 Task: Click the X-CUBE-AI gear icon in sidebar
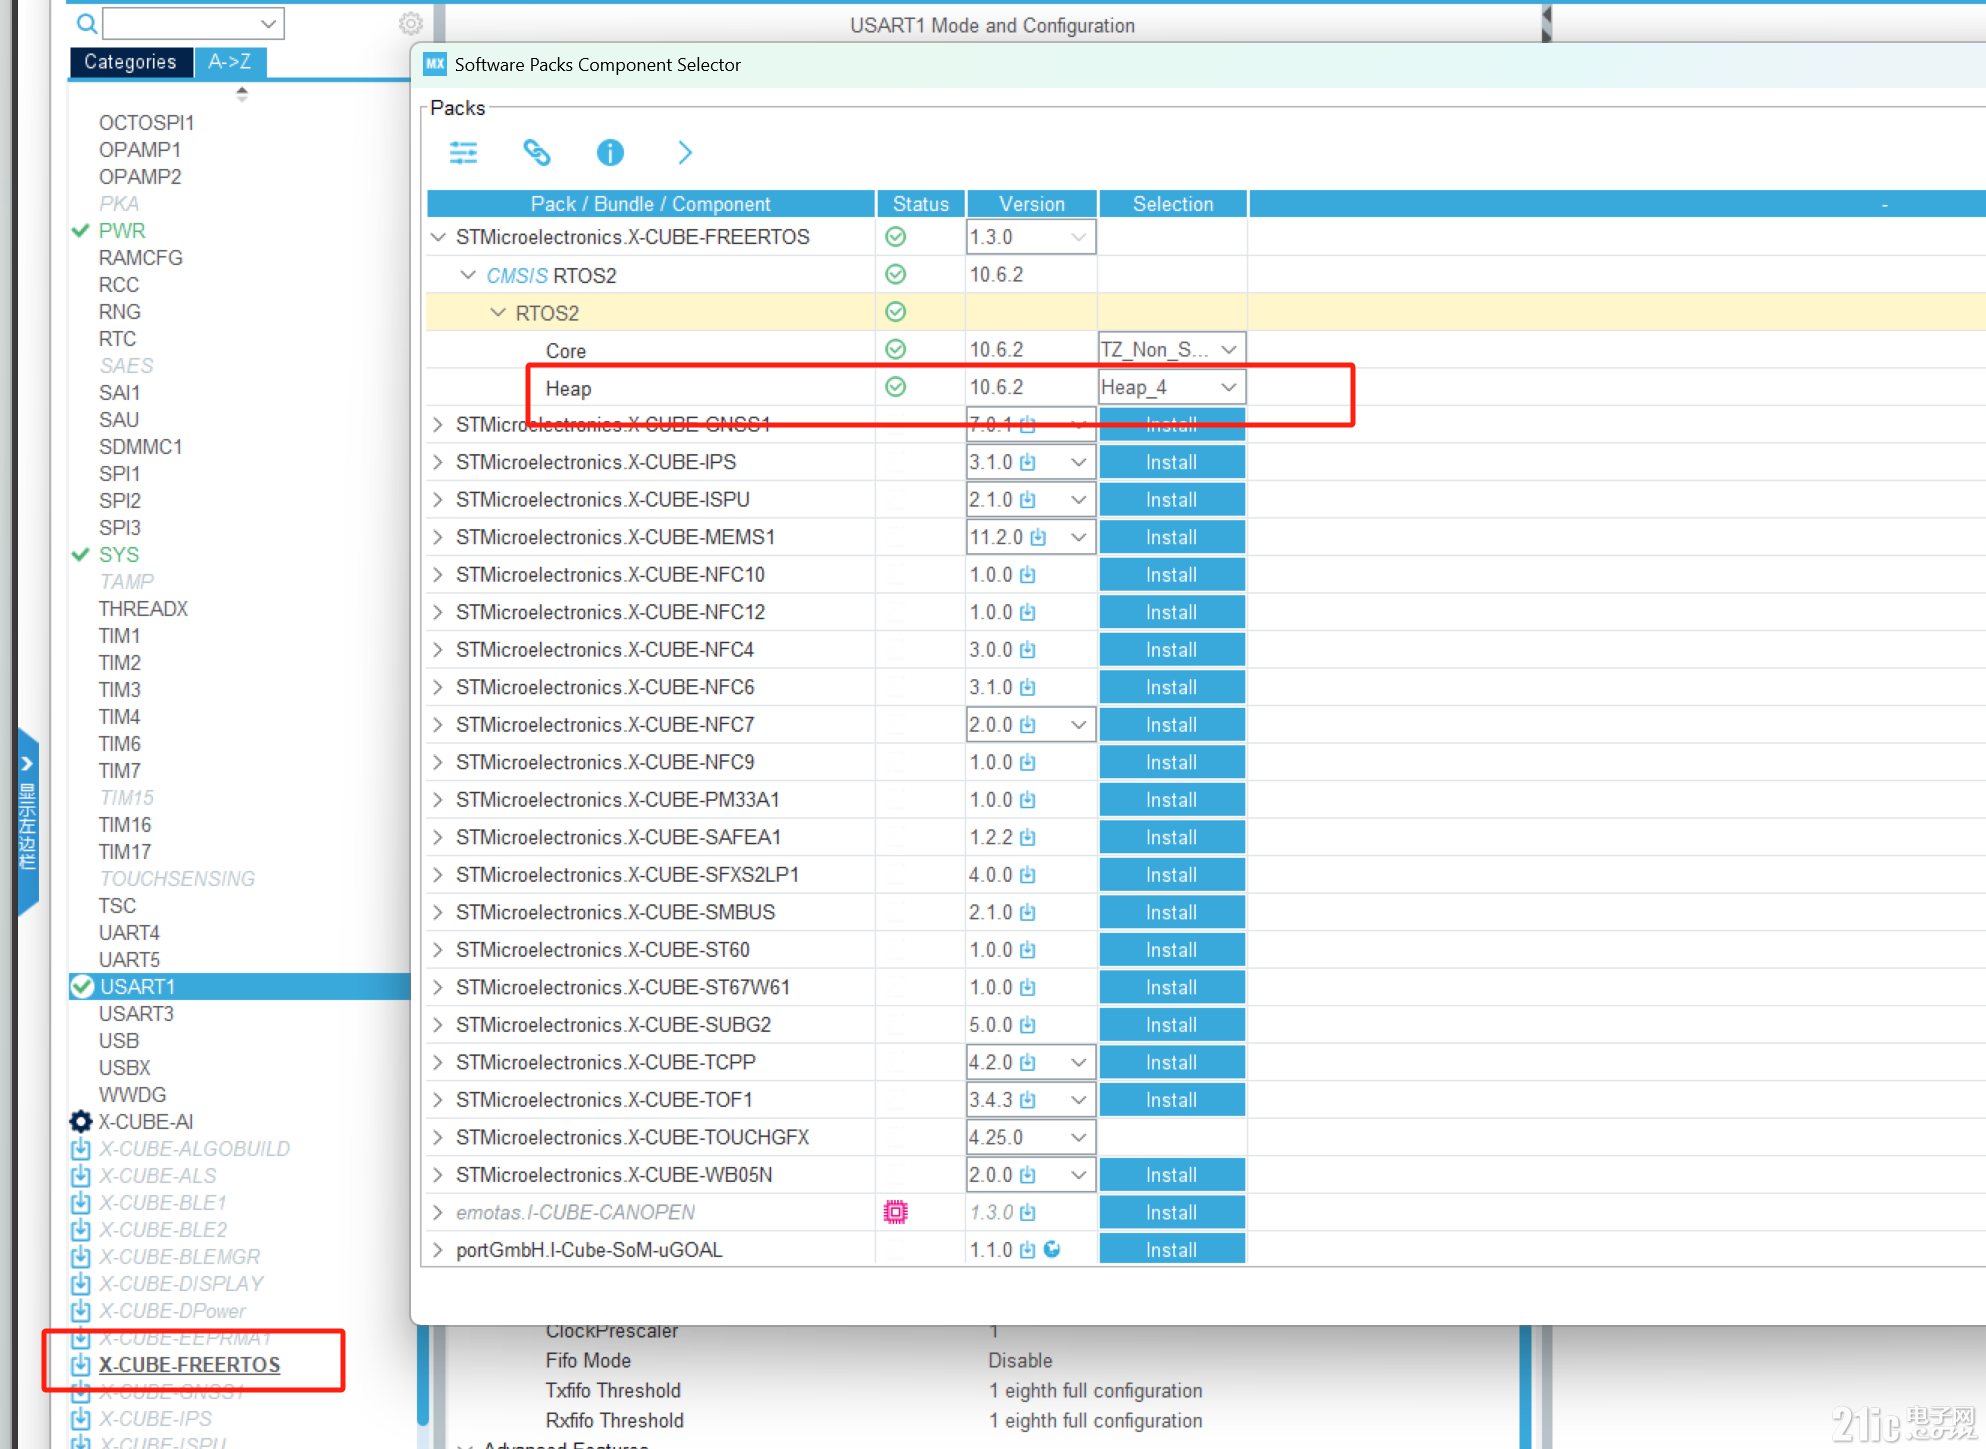coord(81,1122)
